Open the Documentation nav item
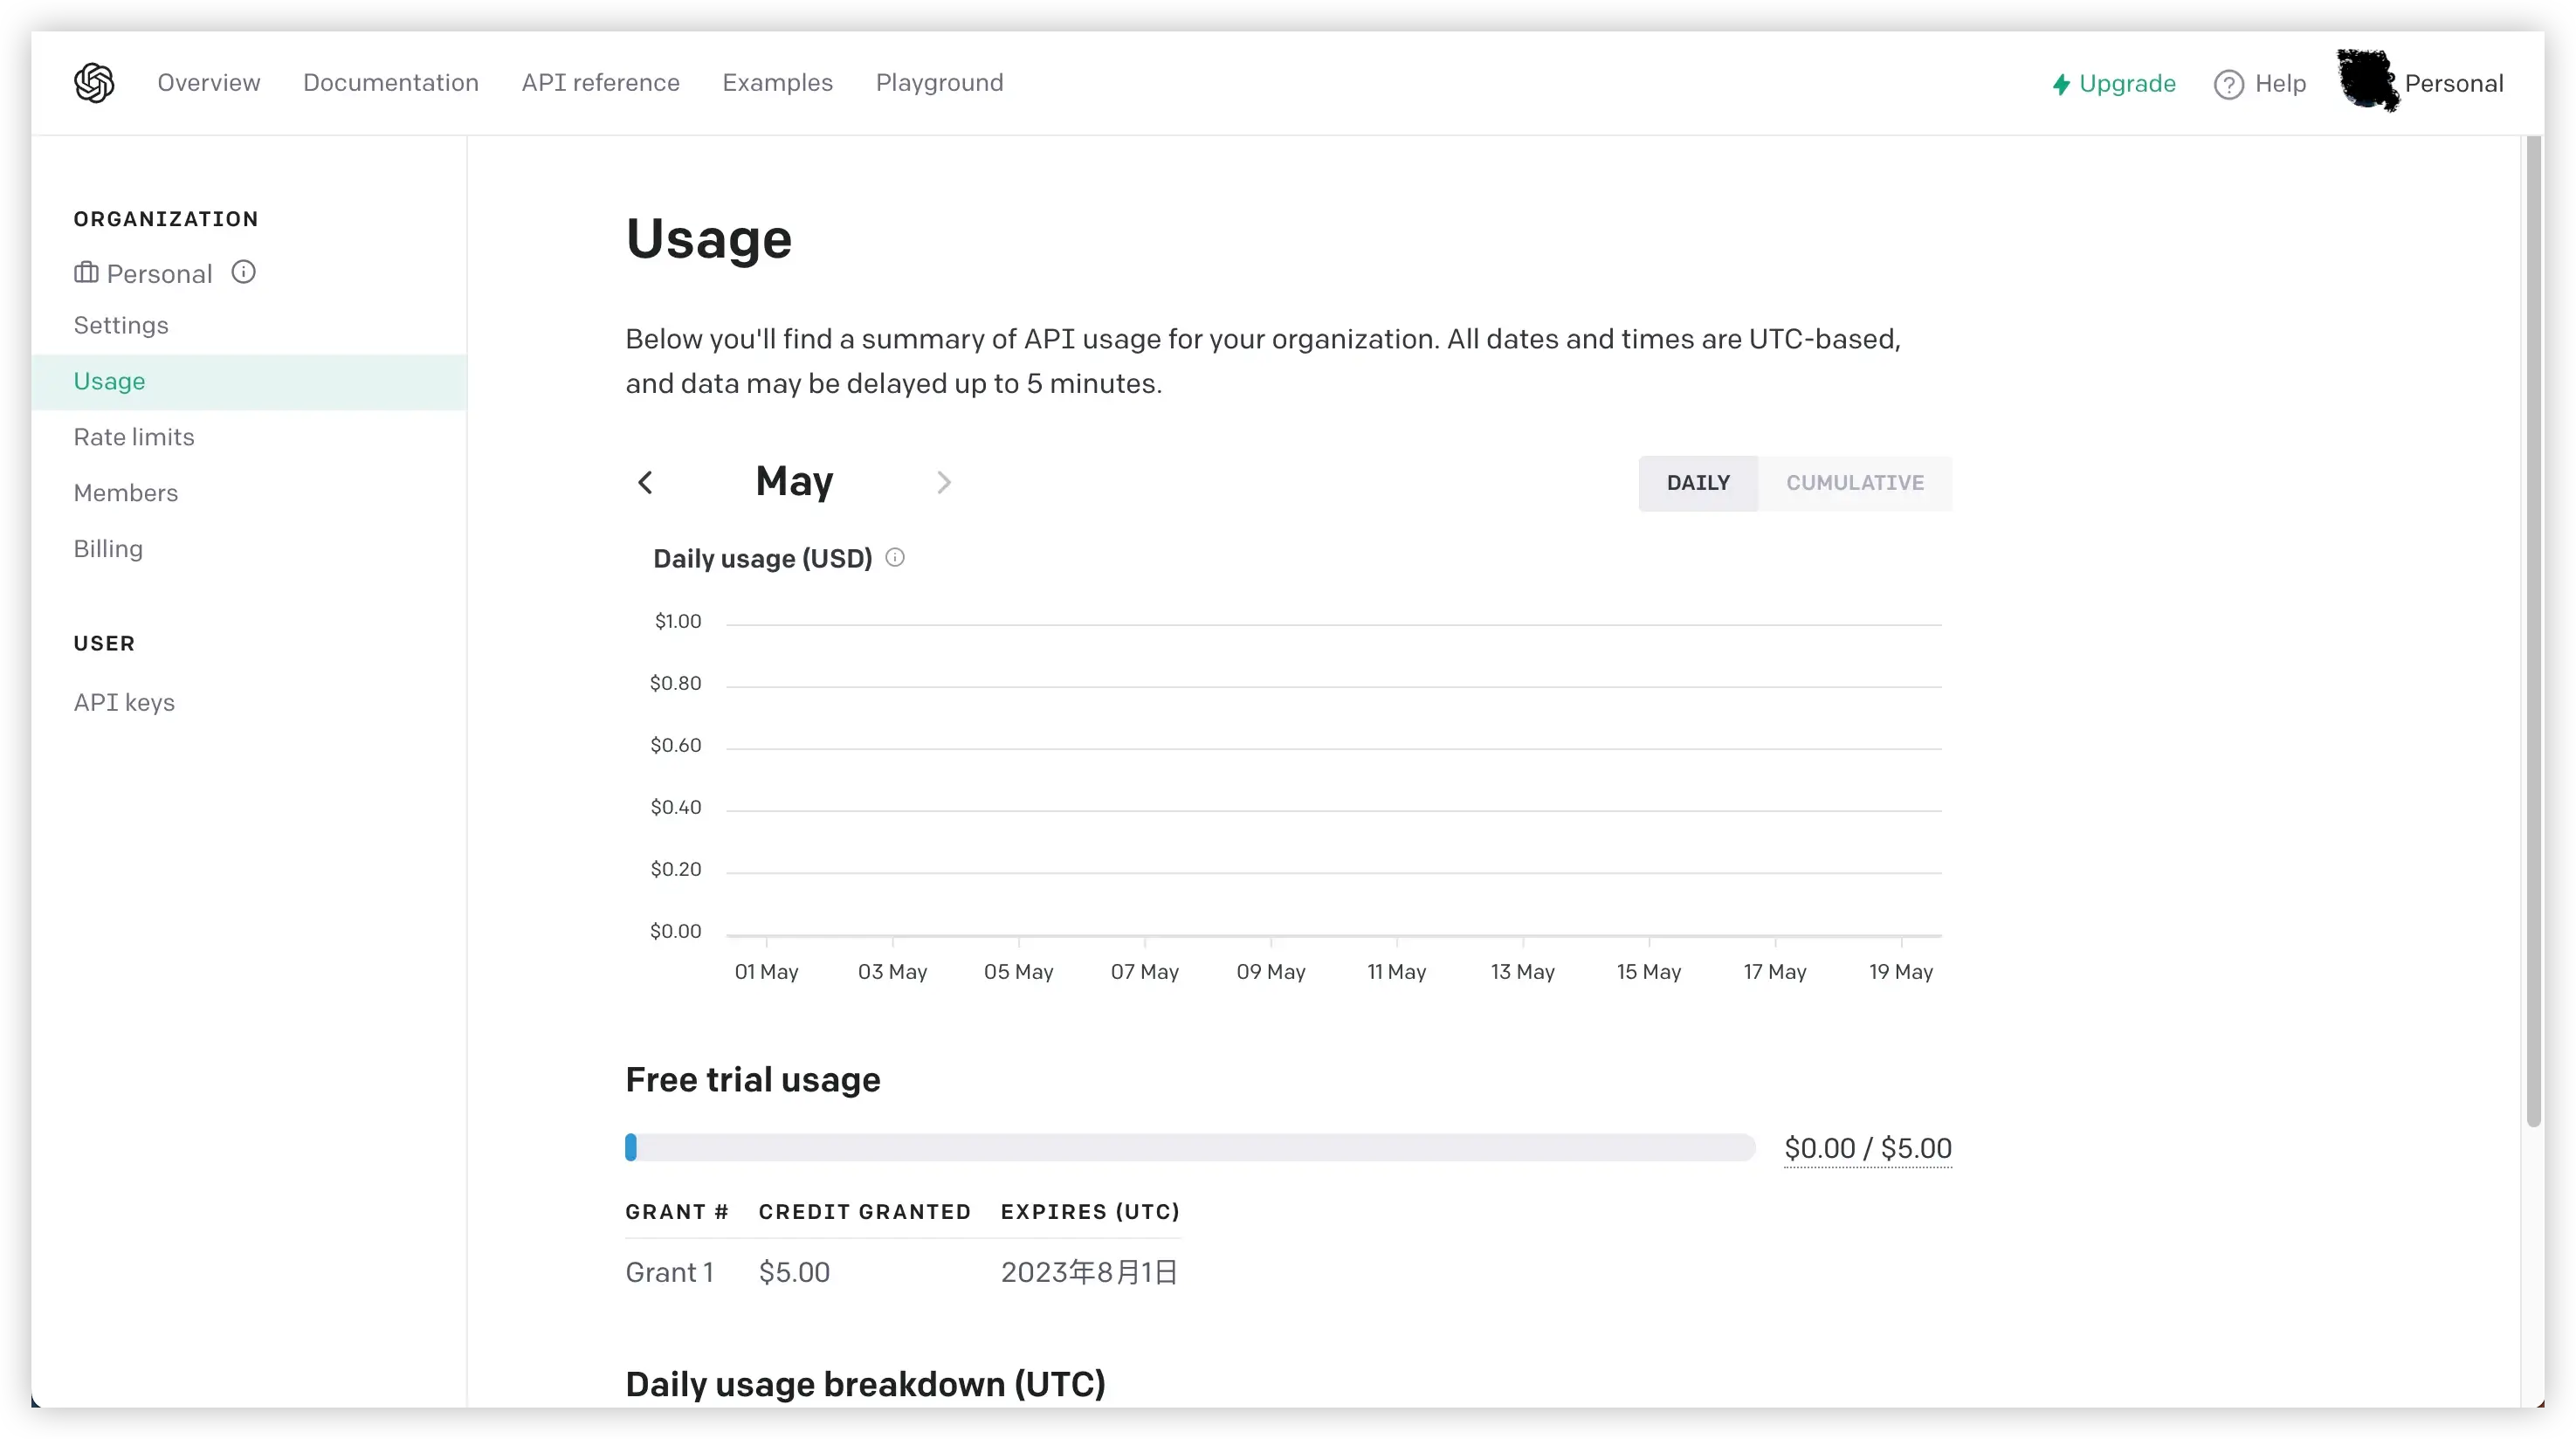2576x1439 pixels. tap(391, 83)
